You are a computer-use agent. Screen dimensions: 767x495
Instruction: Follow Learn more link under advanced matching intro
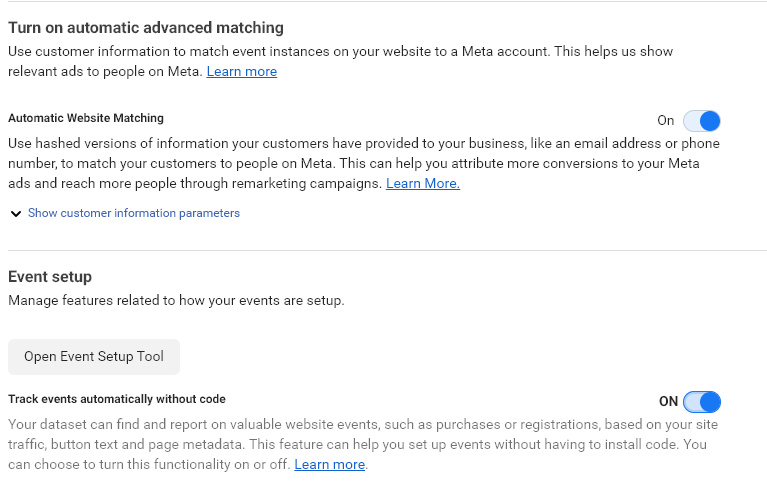[x=242, y=71]
